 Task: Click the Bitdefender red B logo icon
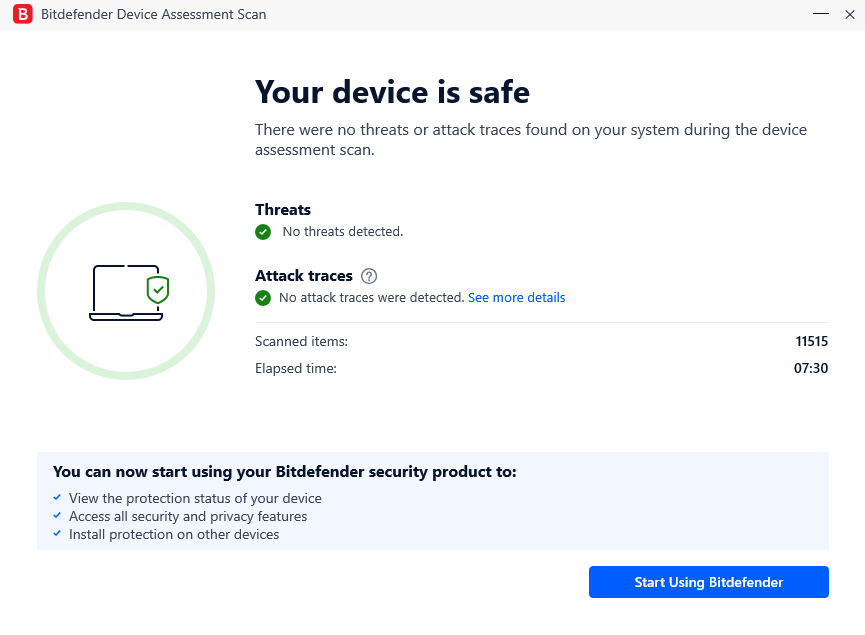coord(23,14)
